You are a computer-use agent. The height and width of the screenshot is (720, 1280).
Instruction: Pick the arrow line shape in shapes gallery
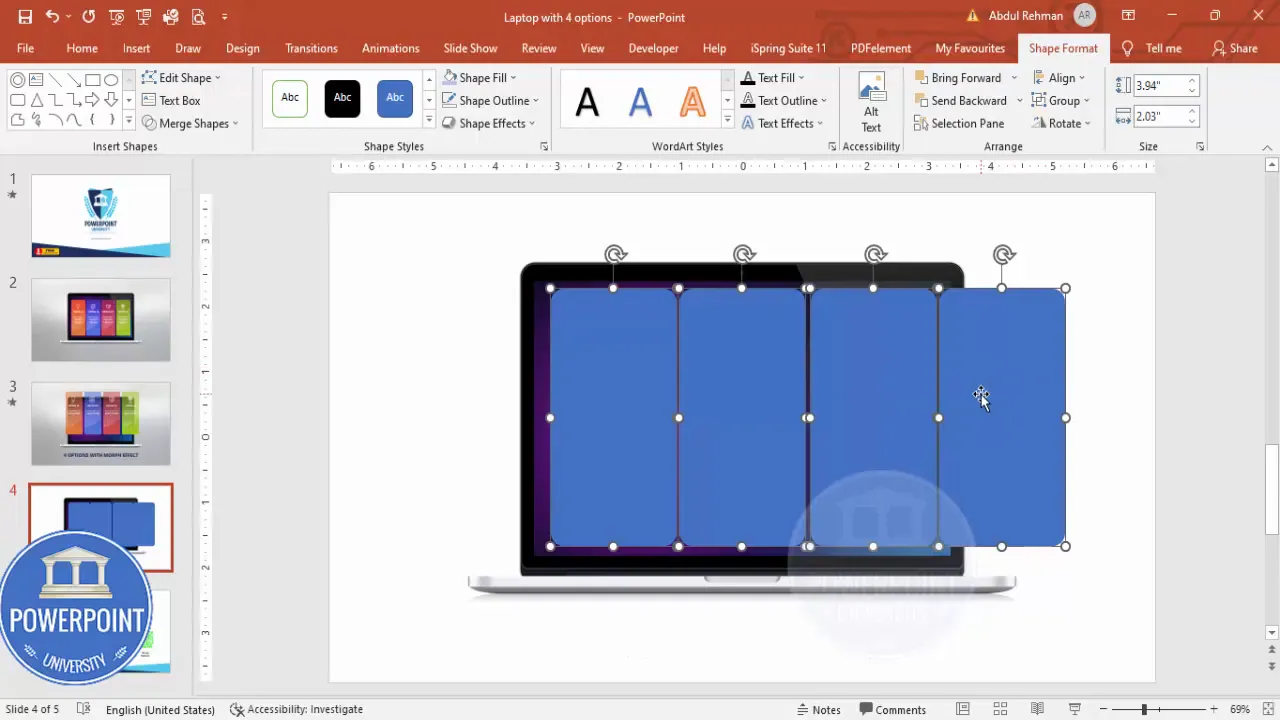point(73,80)
